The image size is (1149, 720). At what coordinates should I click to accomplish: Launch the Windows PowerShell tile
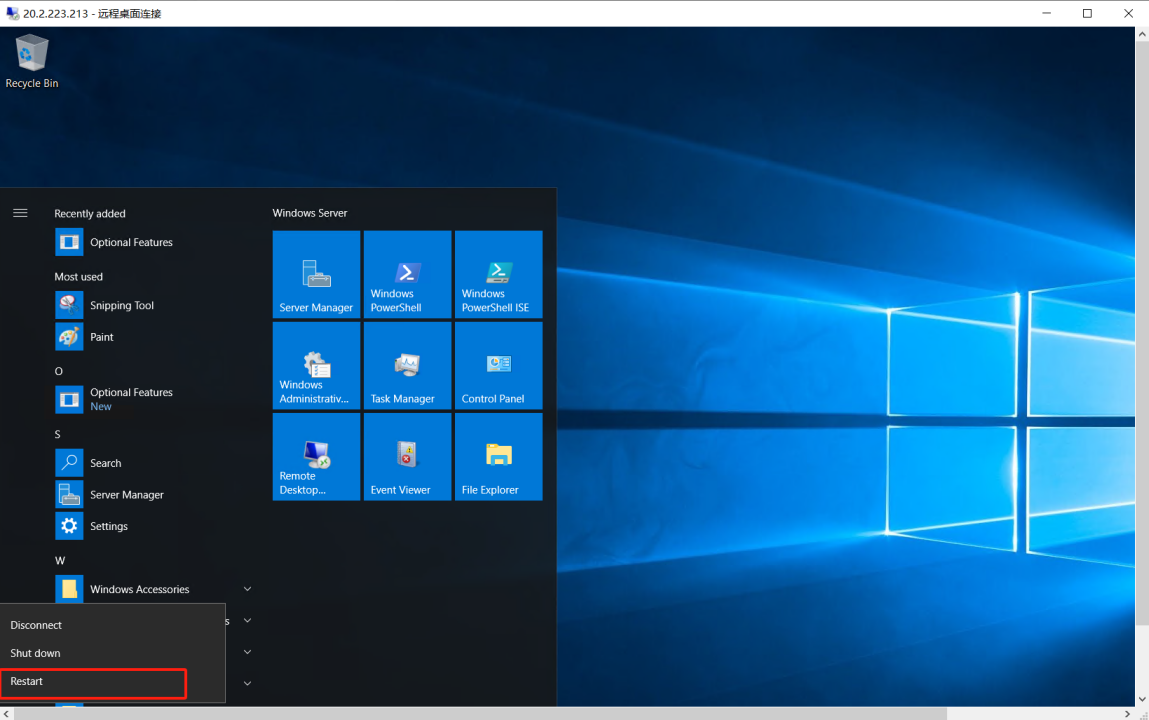click(407, 274)
